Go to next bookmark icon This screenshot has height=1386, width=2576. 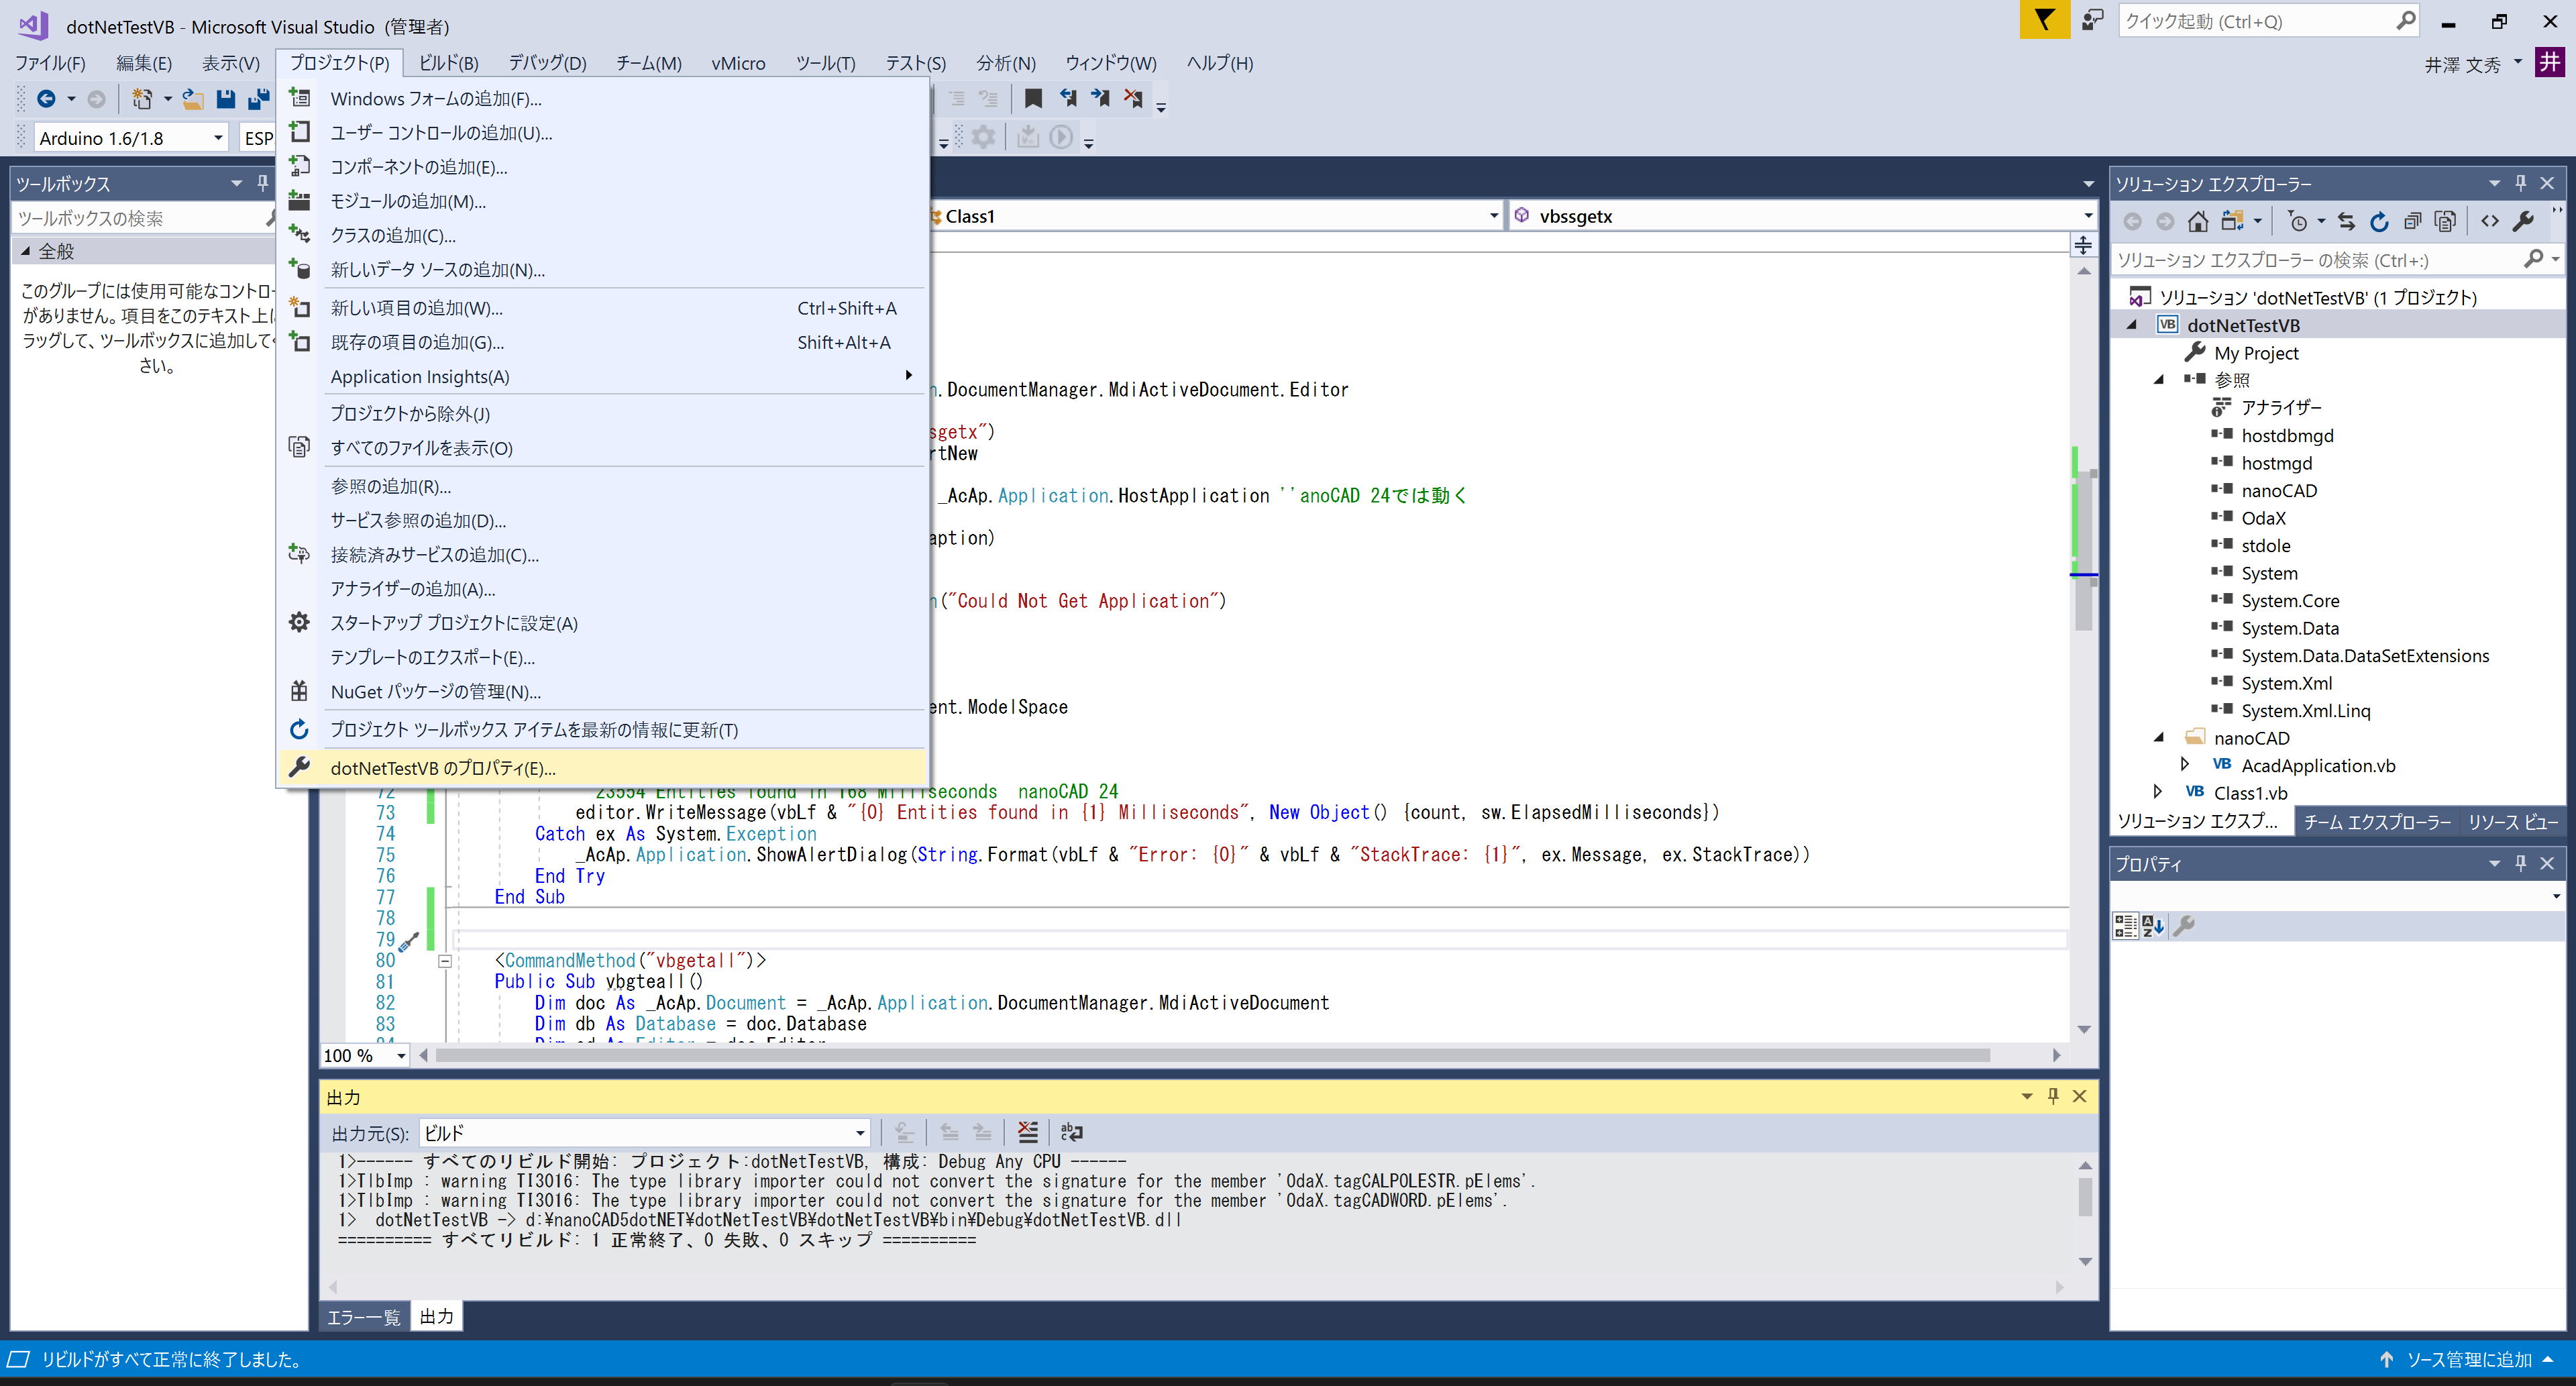coord(1100,98)
